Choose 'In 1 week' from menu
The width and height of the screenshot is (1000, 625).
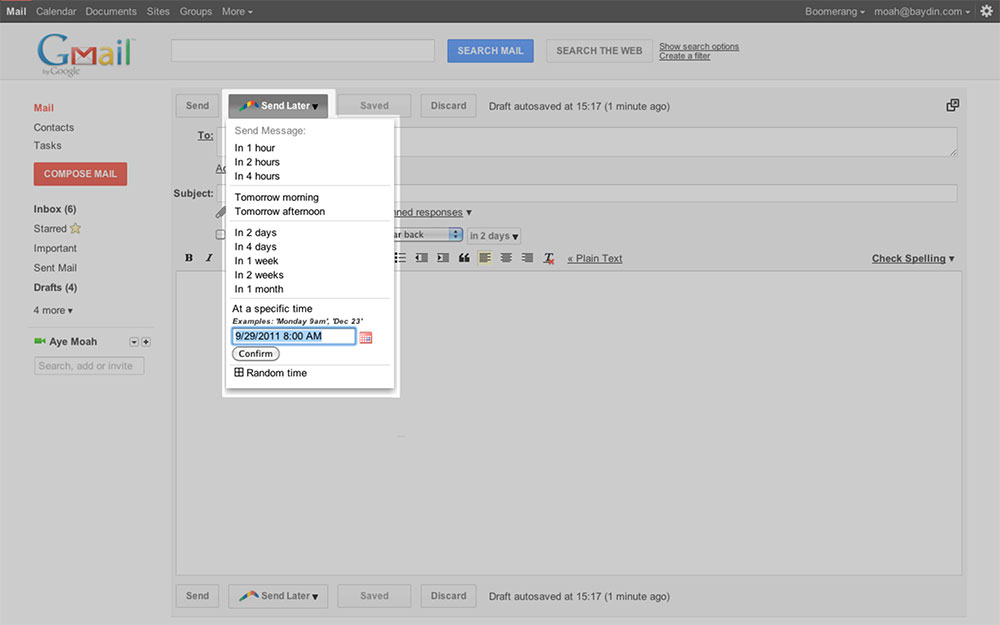256,261
